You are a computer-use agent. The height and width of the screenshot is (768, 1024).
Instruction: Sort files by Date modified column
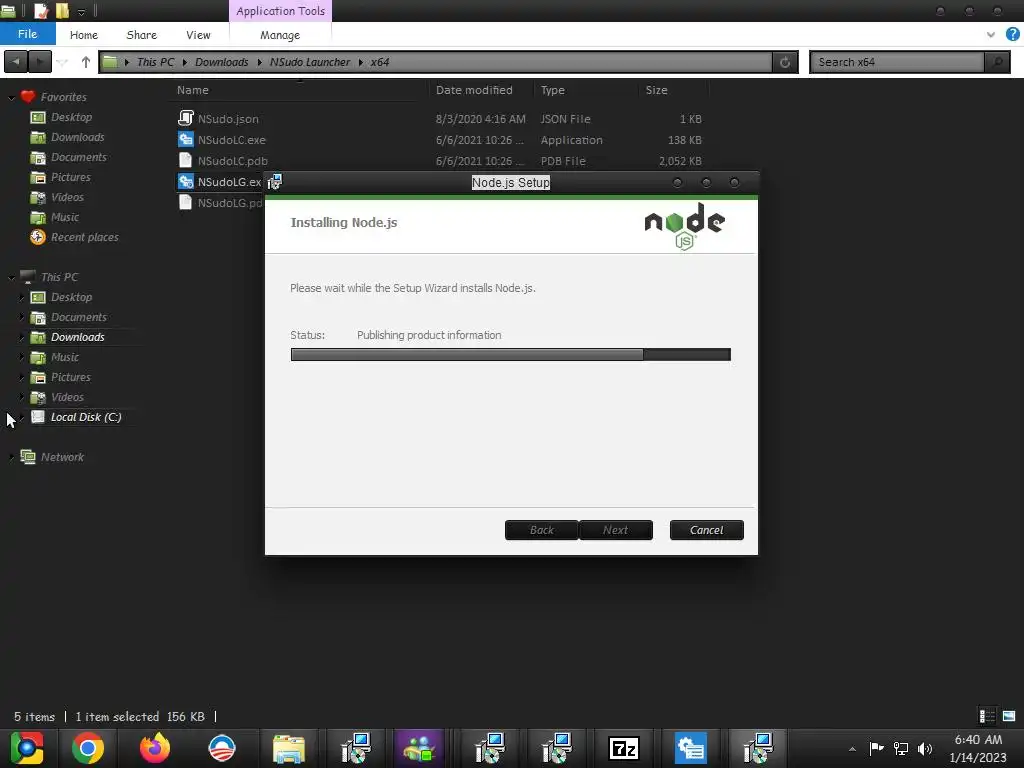474,90
